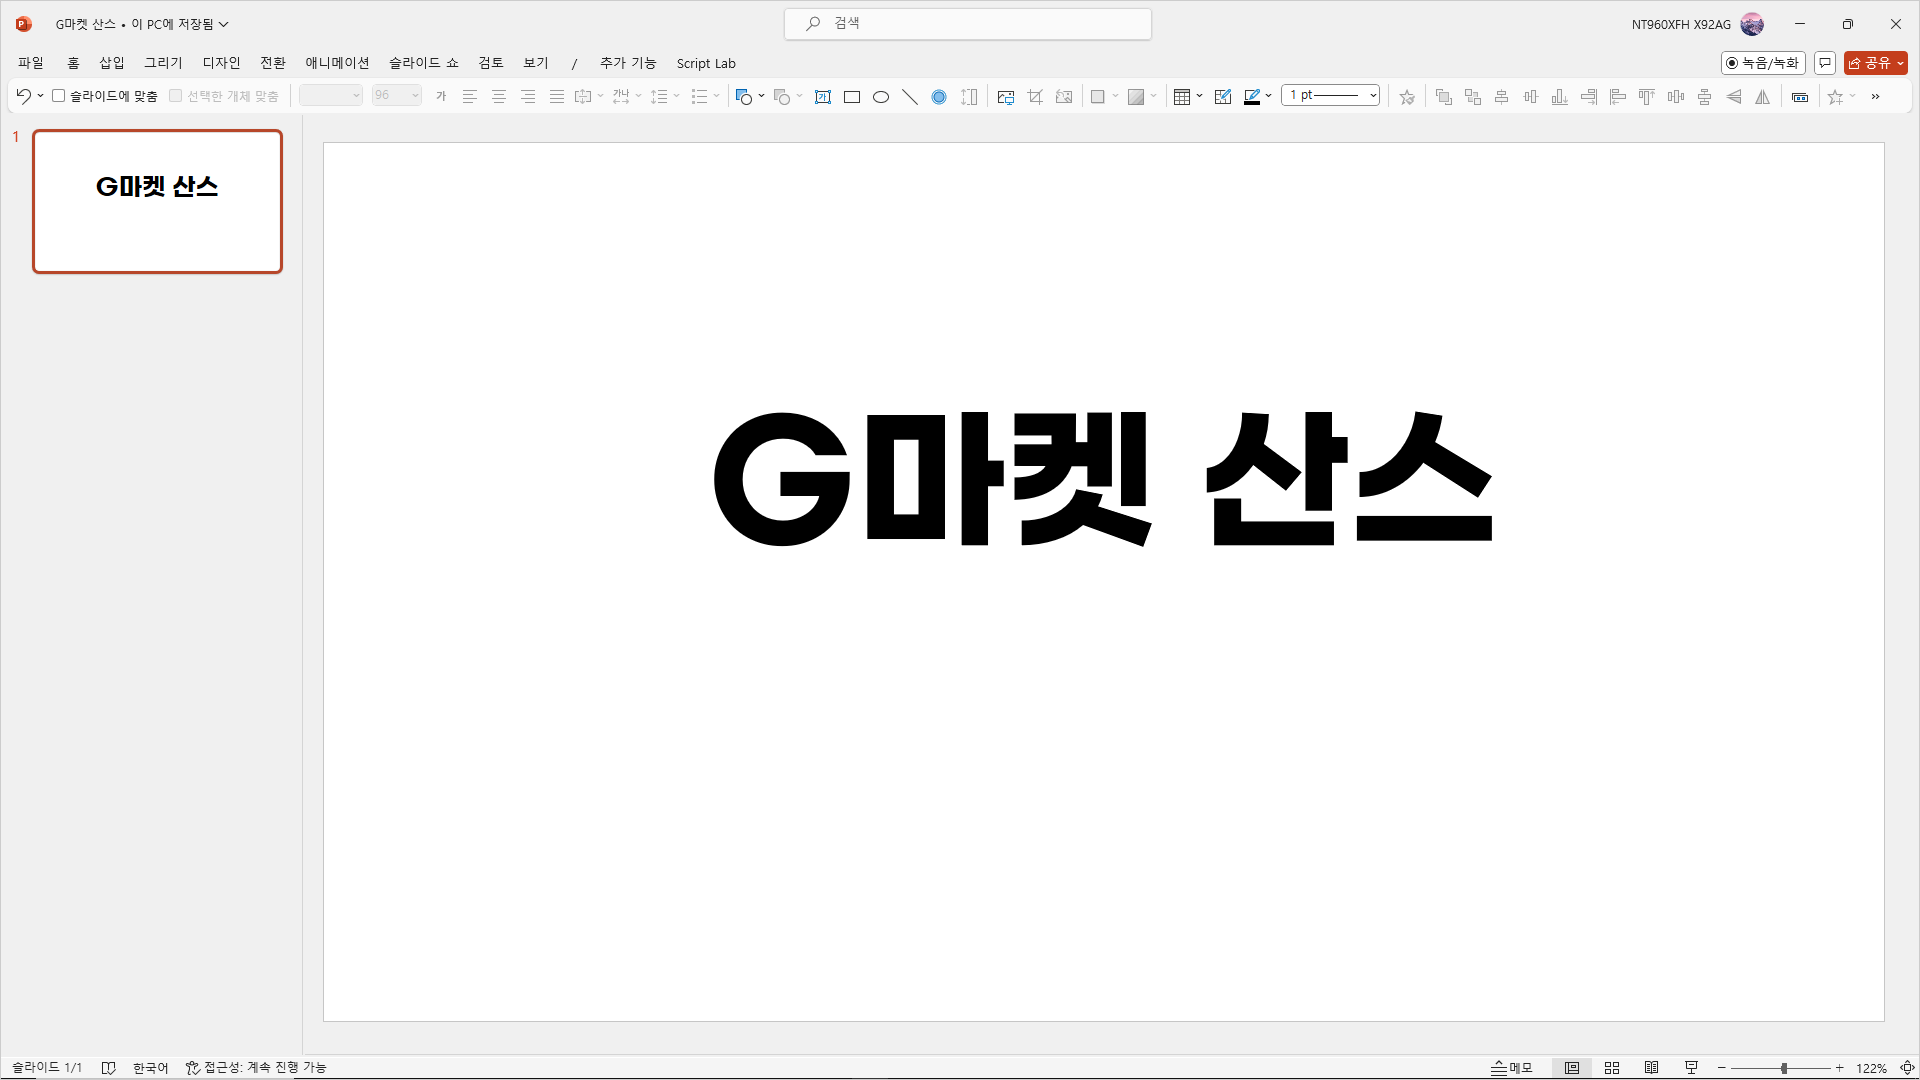Image resolution: width=1920 pixels, height=1080 pixels.
Task: Click the undo arrow icon
Action: 22,96
